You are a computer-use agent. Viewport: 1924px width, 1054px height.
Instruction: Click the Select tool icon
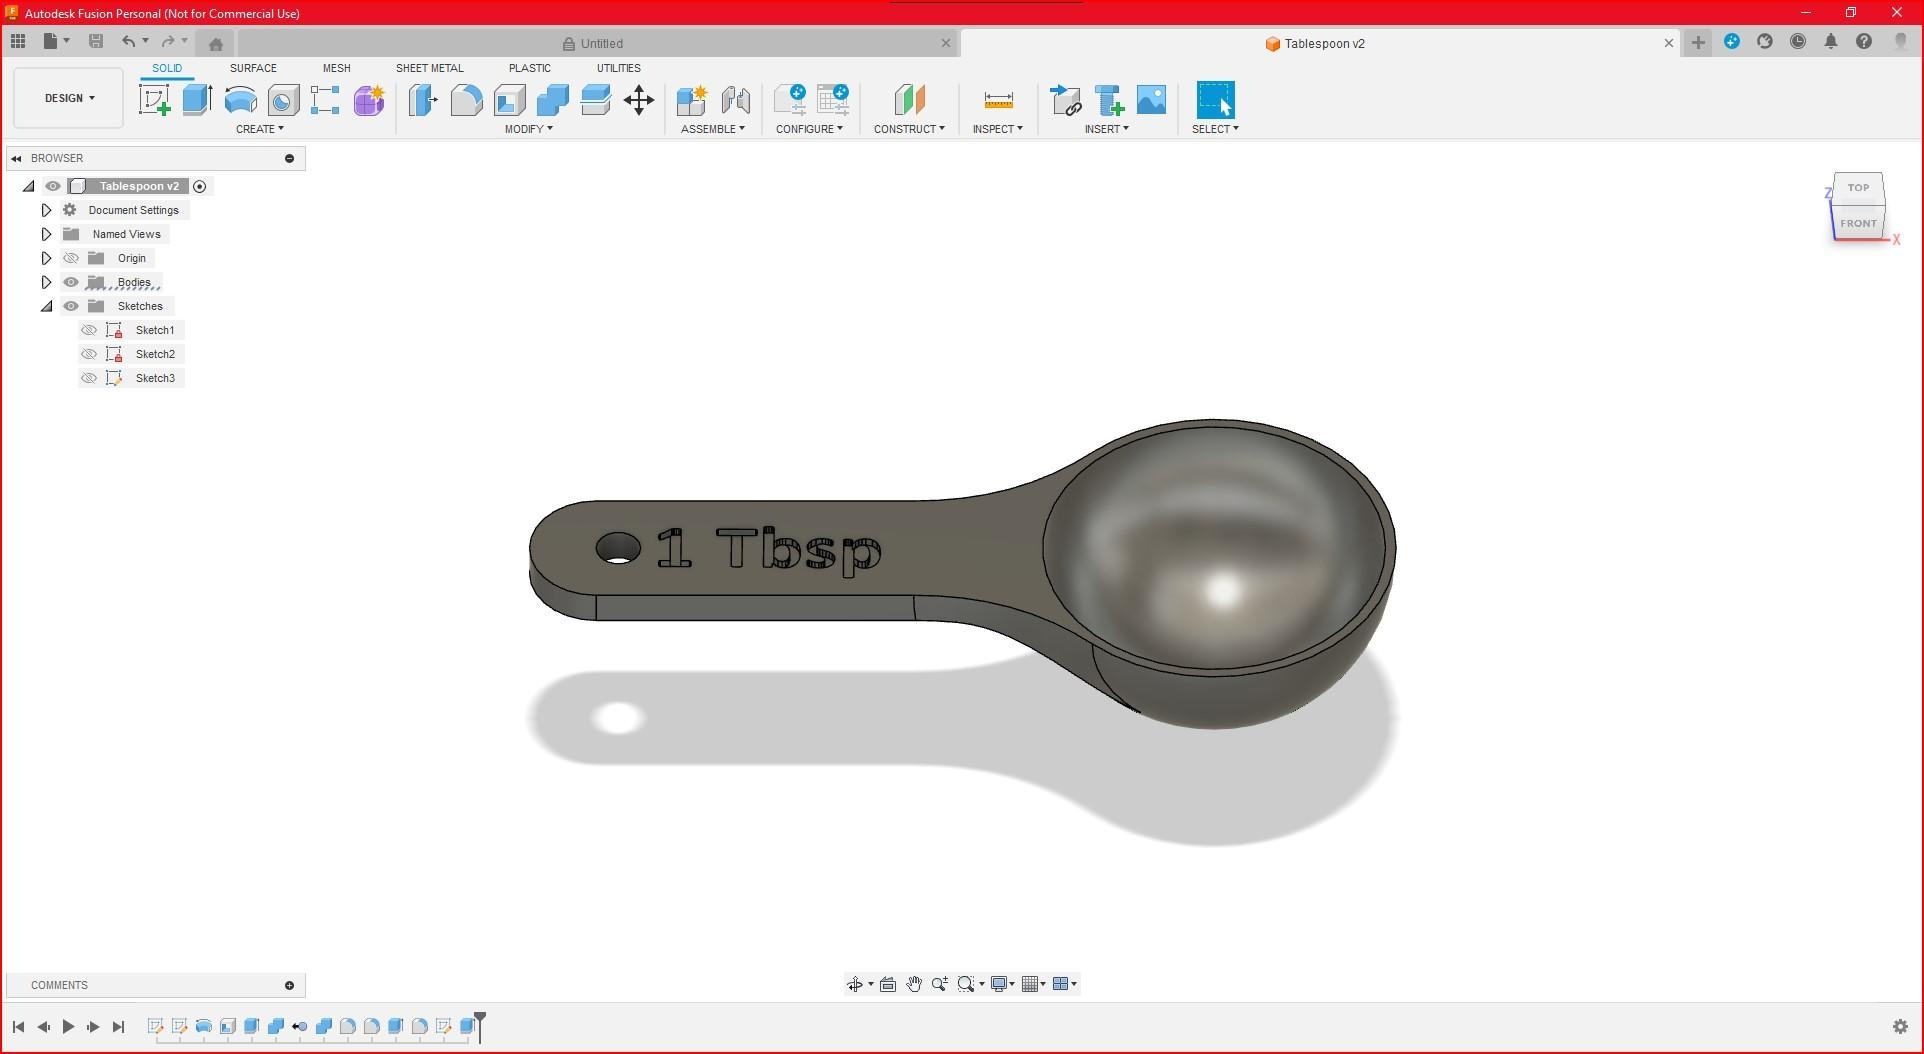tap(1215, 100)
